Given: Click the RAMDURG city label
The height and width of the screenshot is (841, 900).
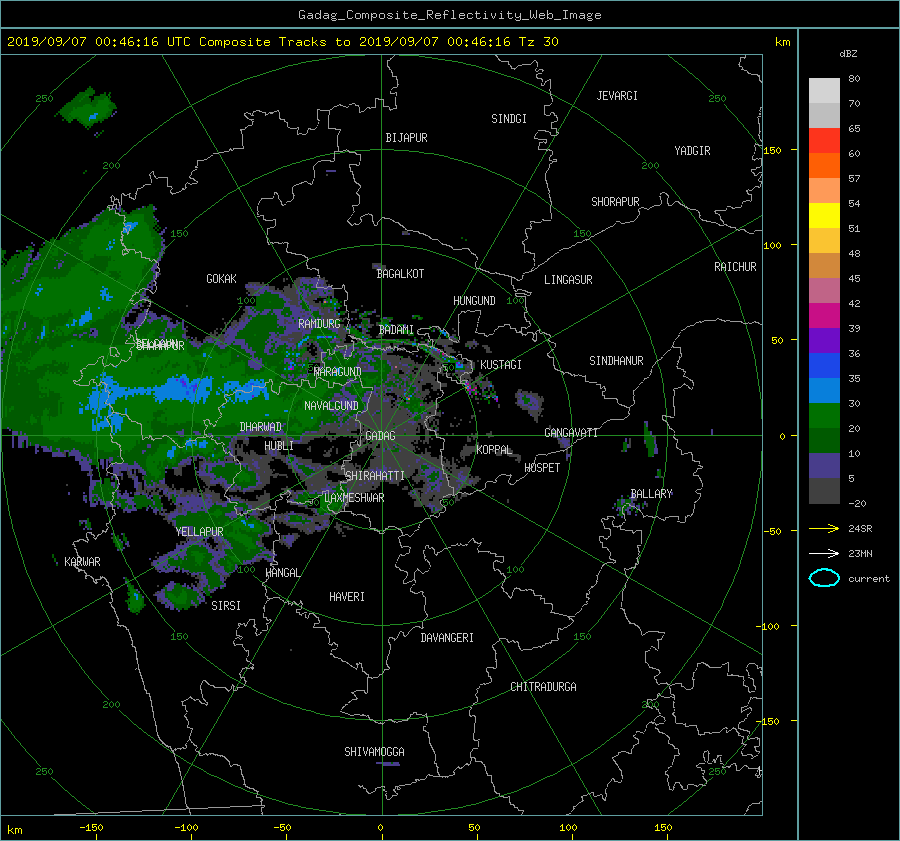Looking at the screenshot, I should pos(319,324).
